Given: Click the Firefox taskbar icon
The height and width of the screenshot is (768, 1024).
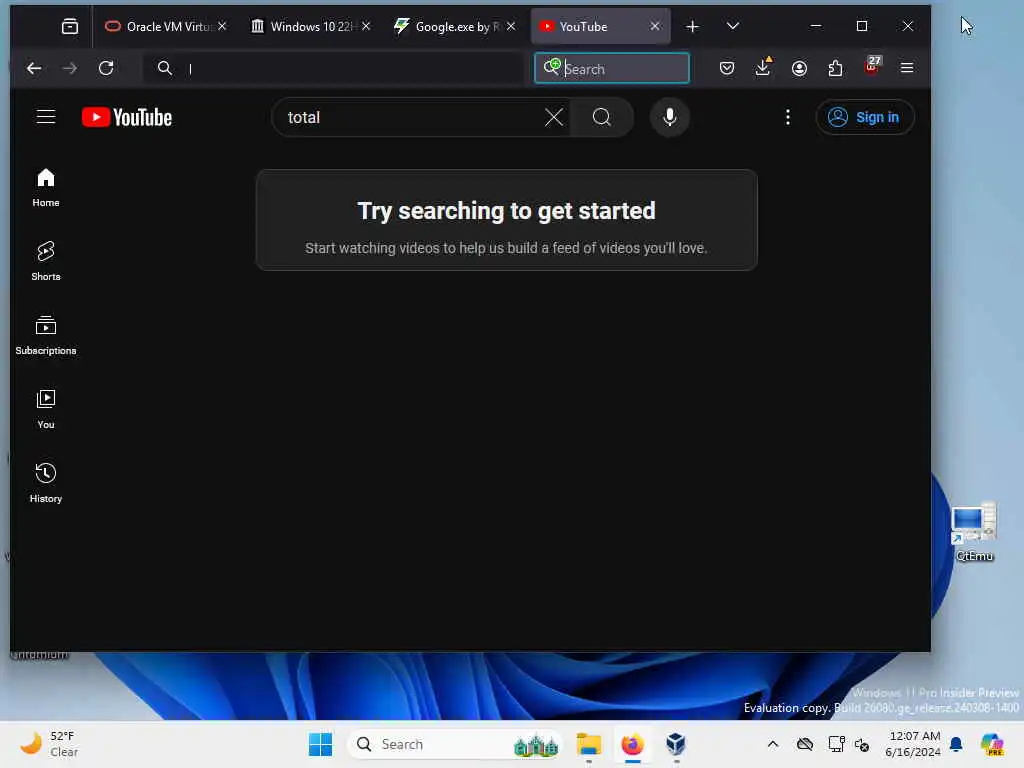Looking at the screenshot, I should click(x=632, y=744).
